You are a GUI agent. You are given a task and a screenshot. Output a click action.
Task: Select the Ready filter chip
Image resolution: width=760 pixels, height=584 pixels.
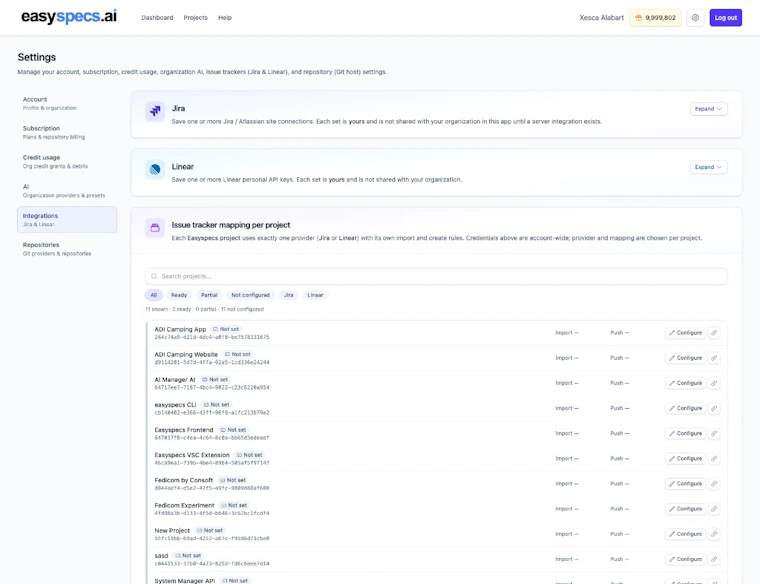coord(179,295)
